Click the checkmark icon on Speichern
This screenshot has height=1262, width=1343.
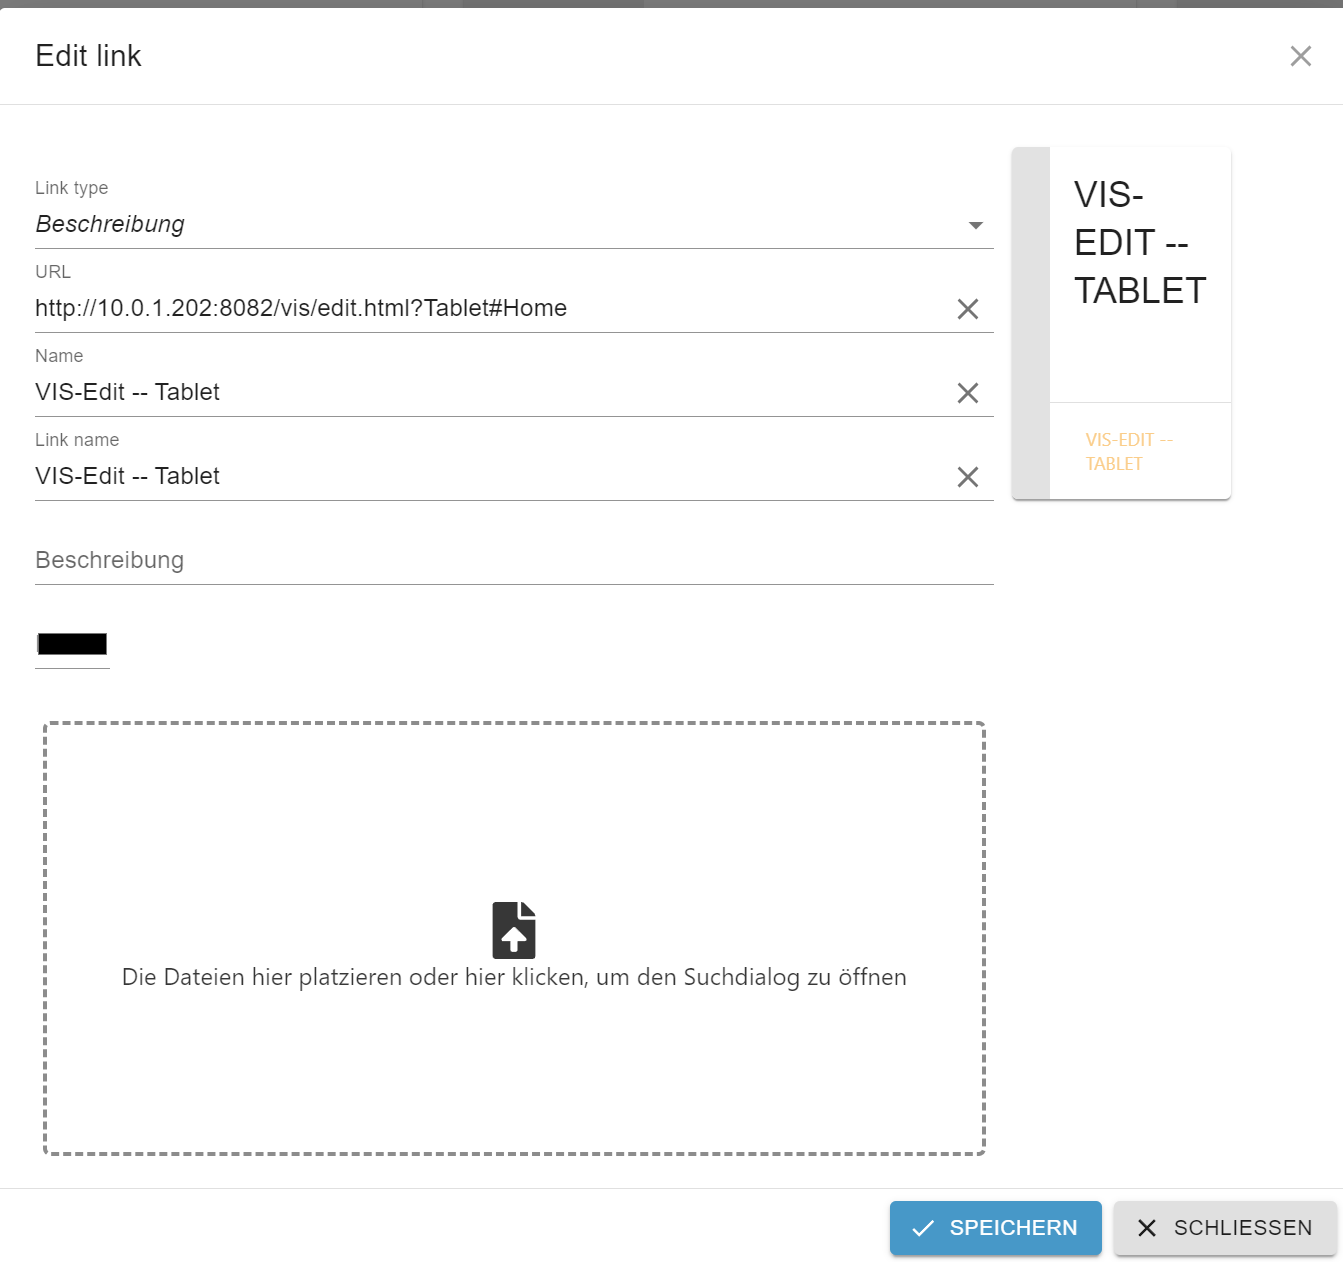(x=923, y=1228)
